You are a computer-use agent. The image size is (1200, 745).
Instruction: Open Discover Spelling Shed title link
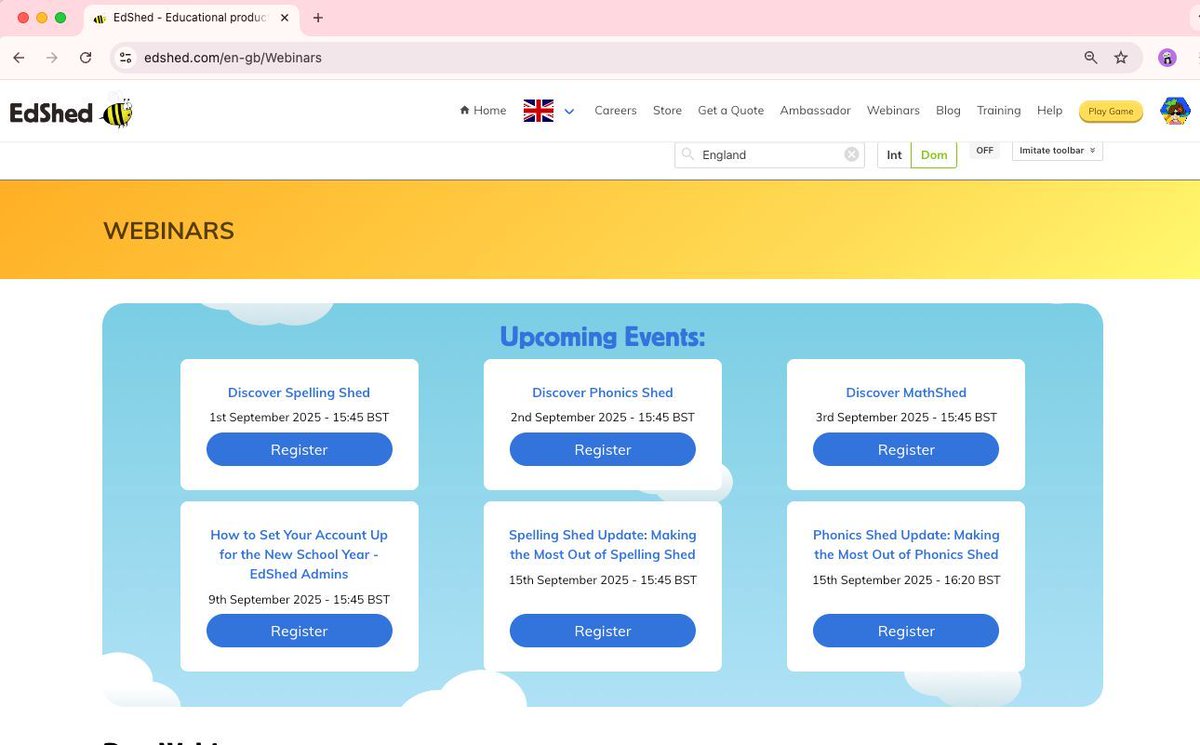[x=299, y=393]
